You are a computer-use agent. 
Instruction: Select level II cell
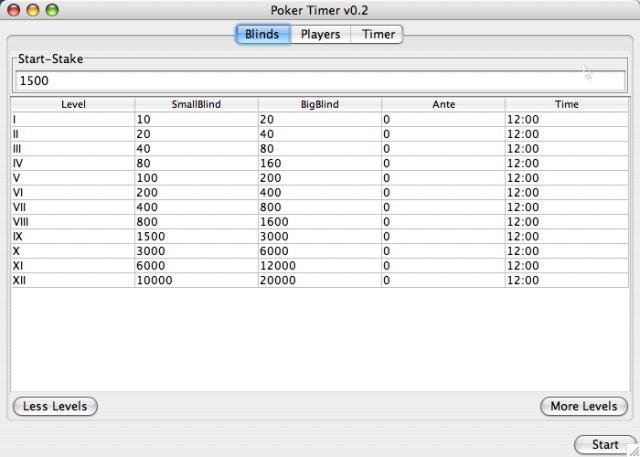tap(73, 134)
